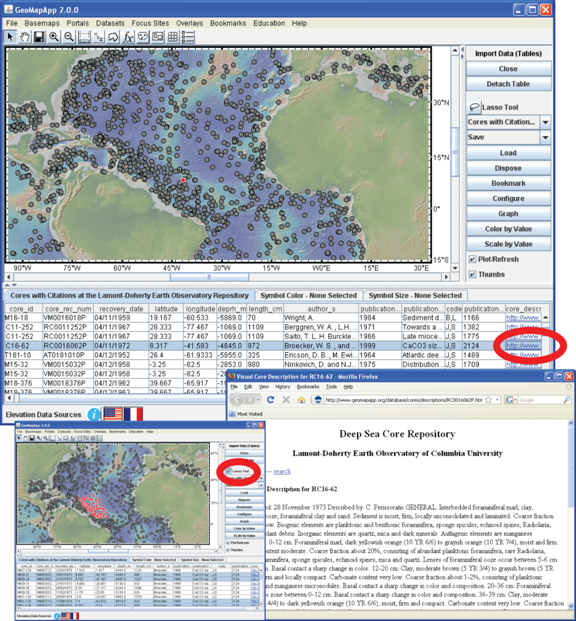Open the Education menu
This screenshot has width=576, height=621.
[269, 23]
